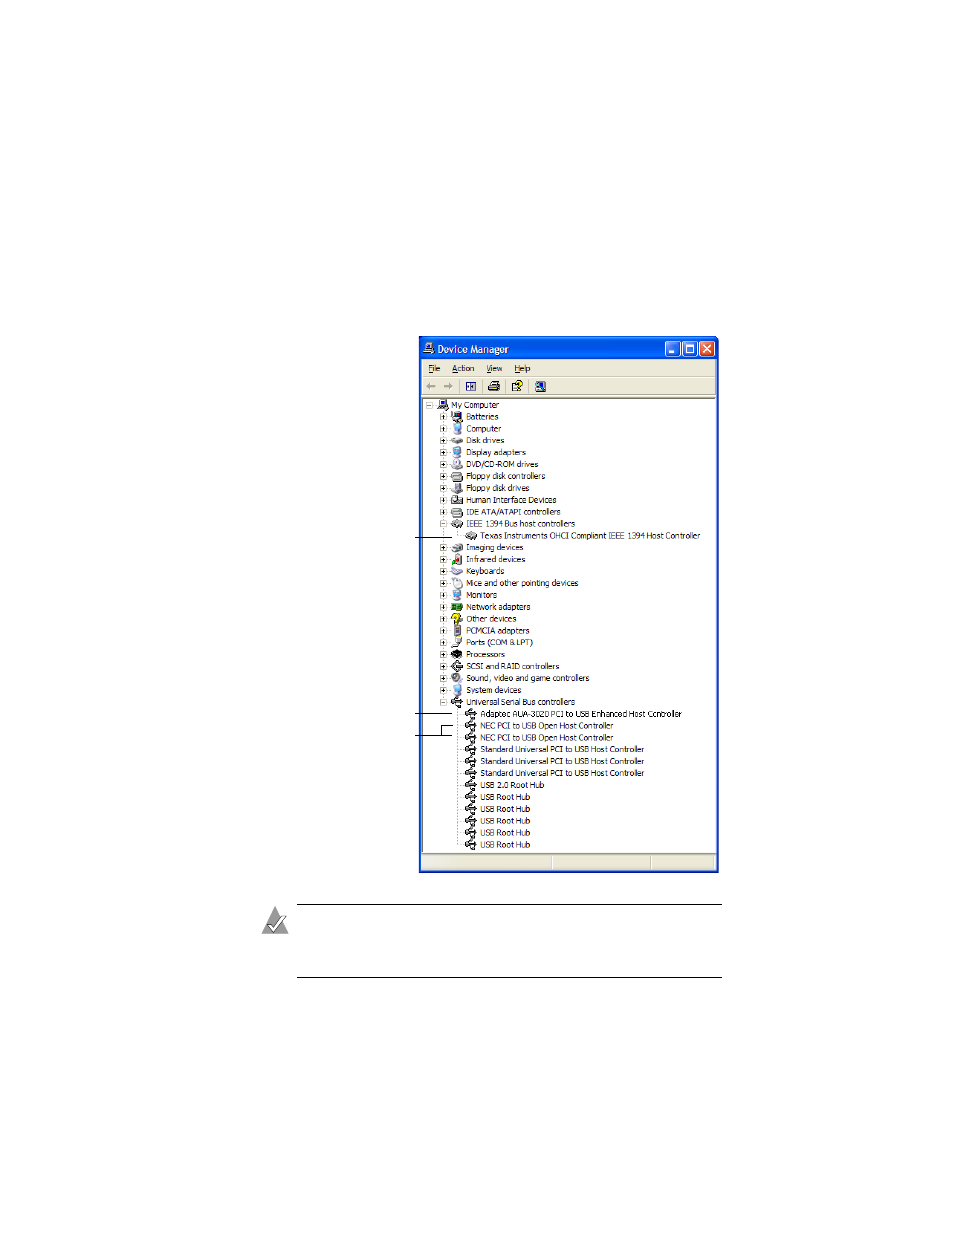
Task: Click the Help question-mark toolbar icon
Action: tap(517, 386)
